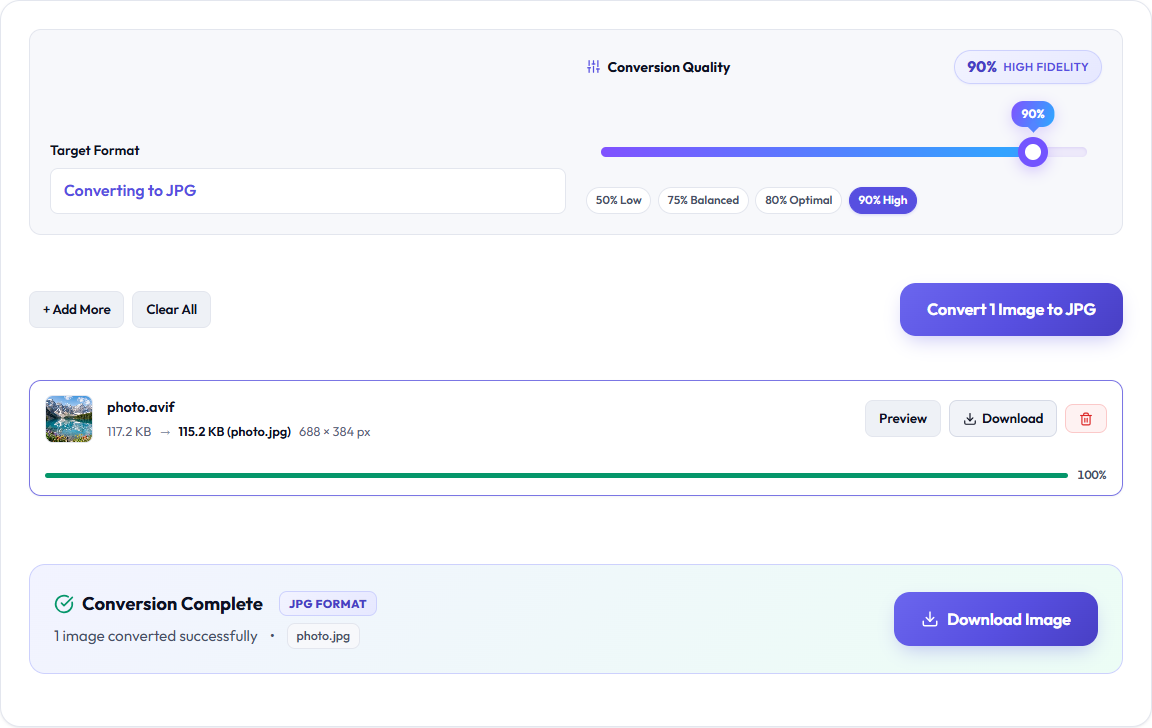
Task: Click the Target Format label
Action: click(95, 151)
